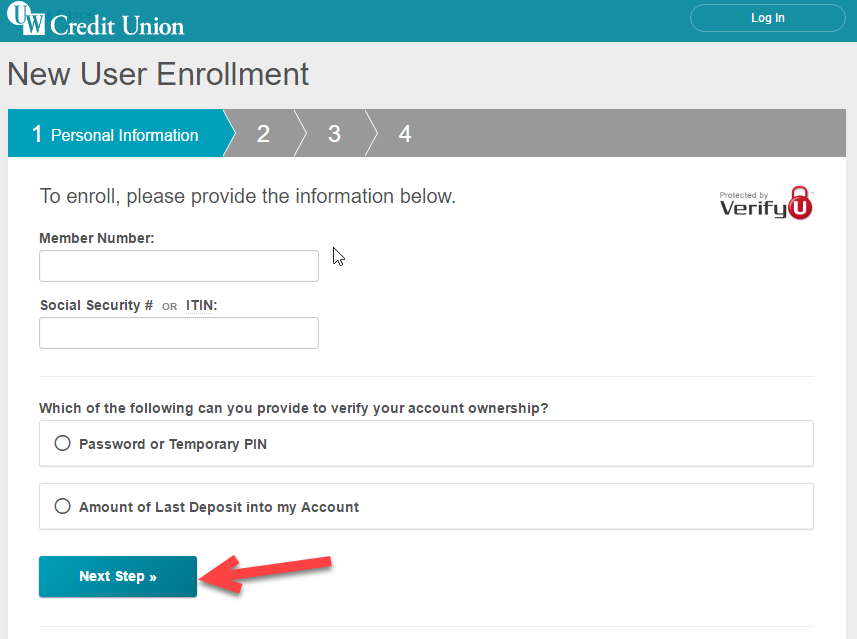Click the 'Credit Union' wordmark in header
The height and width of the screenshot is (639, 857).
point(117,25)
